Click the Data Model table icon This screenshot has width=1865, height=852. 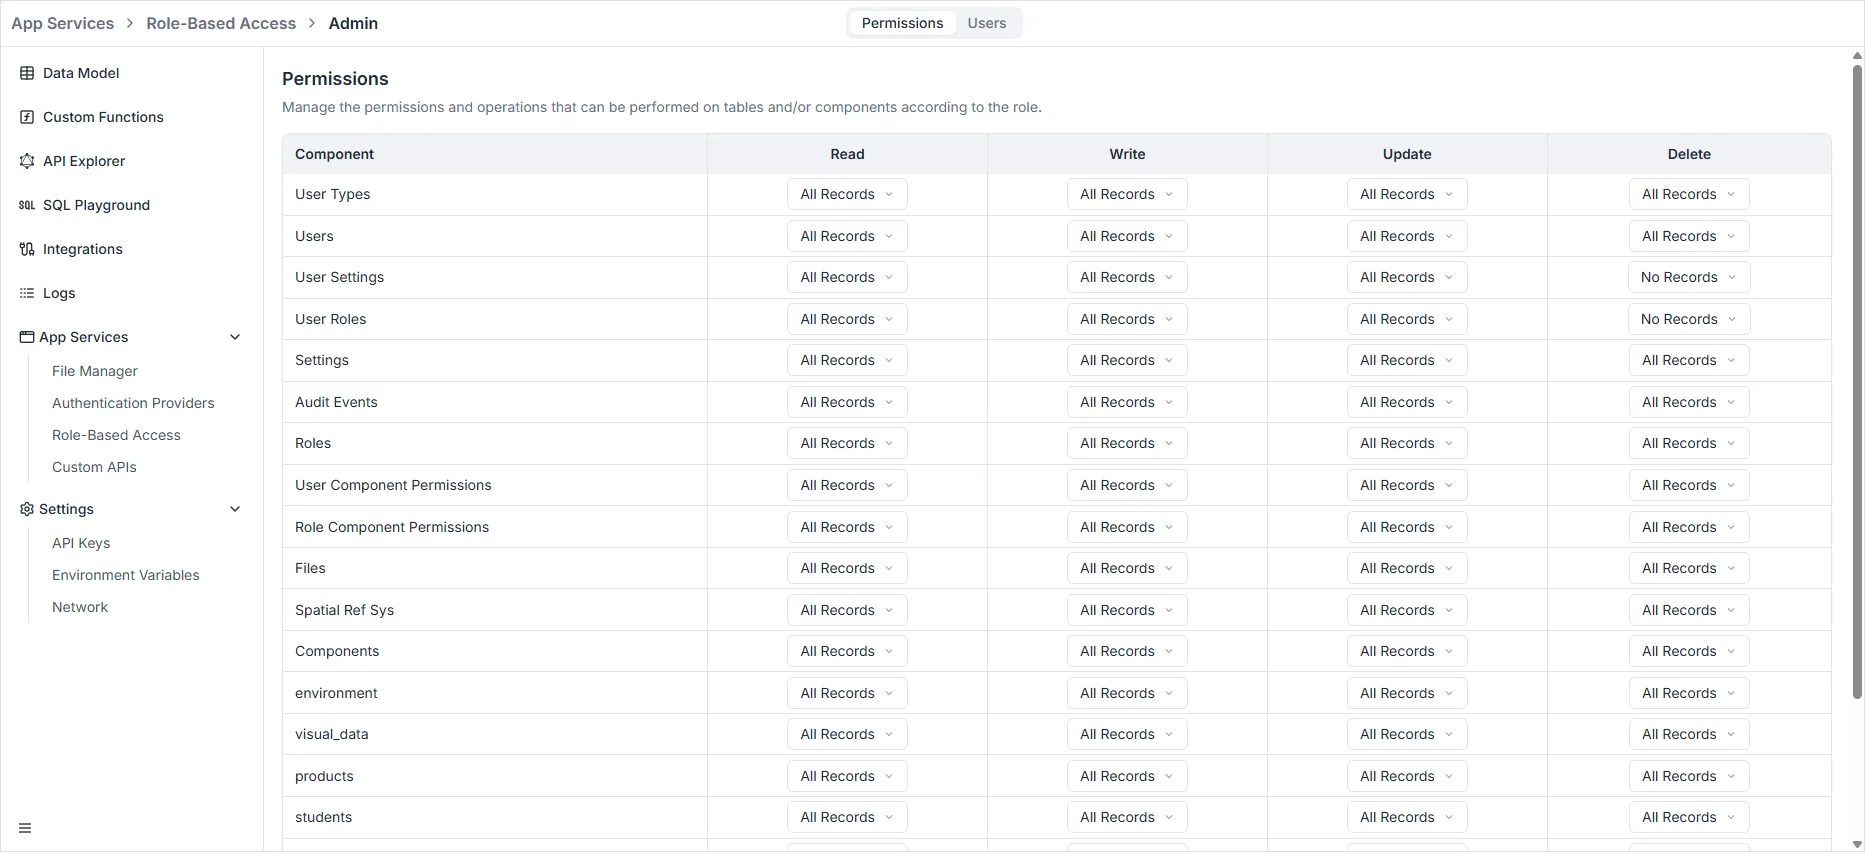tap(27, 73)
